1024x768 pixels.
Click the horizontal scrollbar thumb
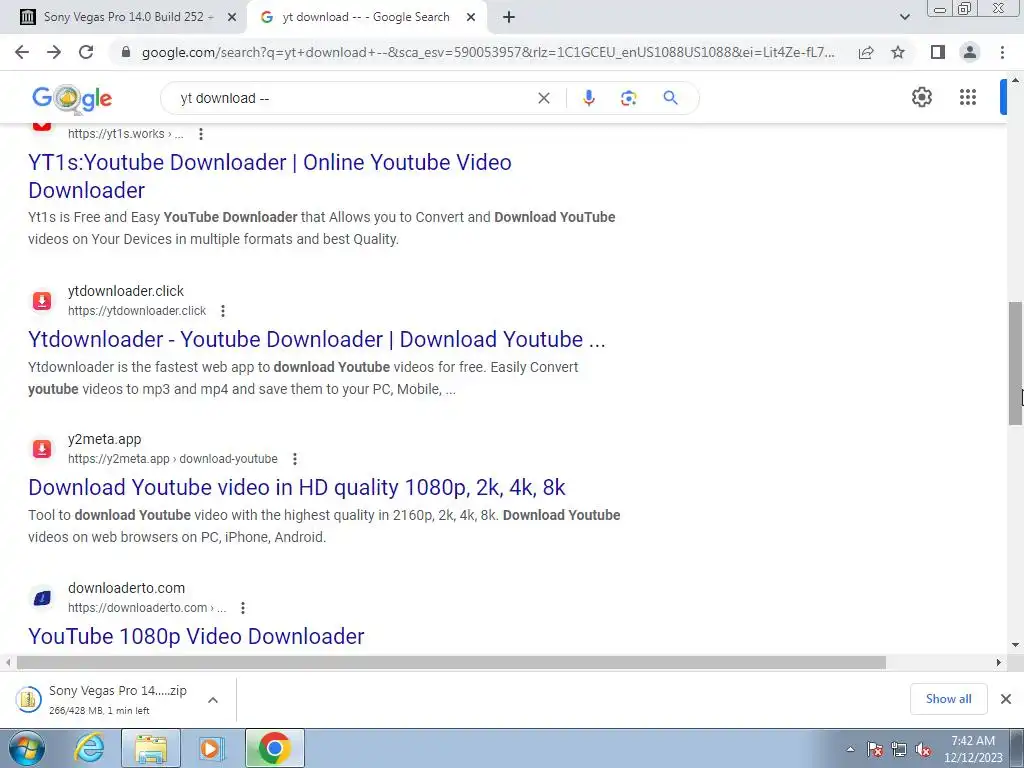[451, 662]
